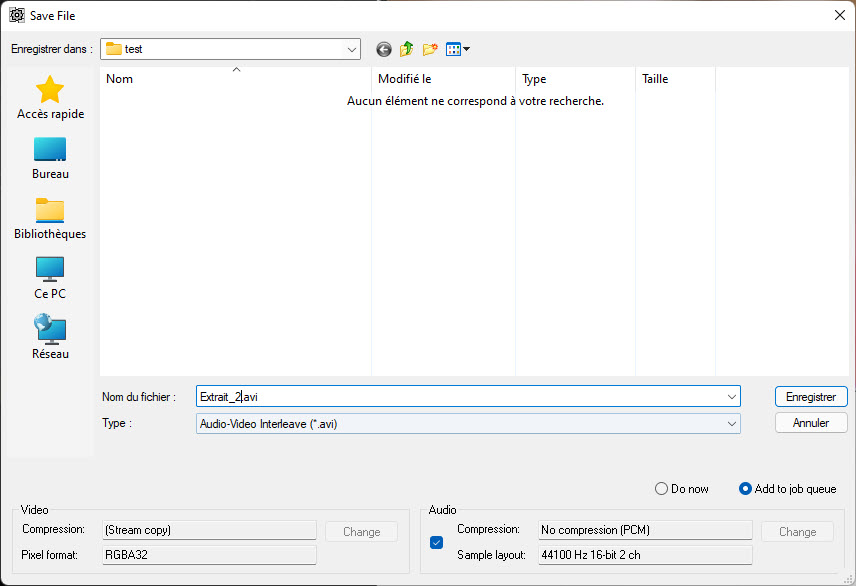Viewport: 856px width, 586px height.
Task: Select Add to job queue option
Action: click(x=787, y=489)
